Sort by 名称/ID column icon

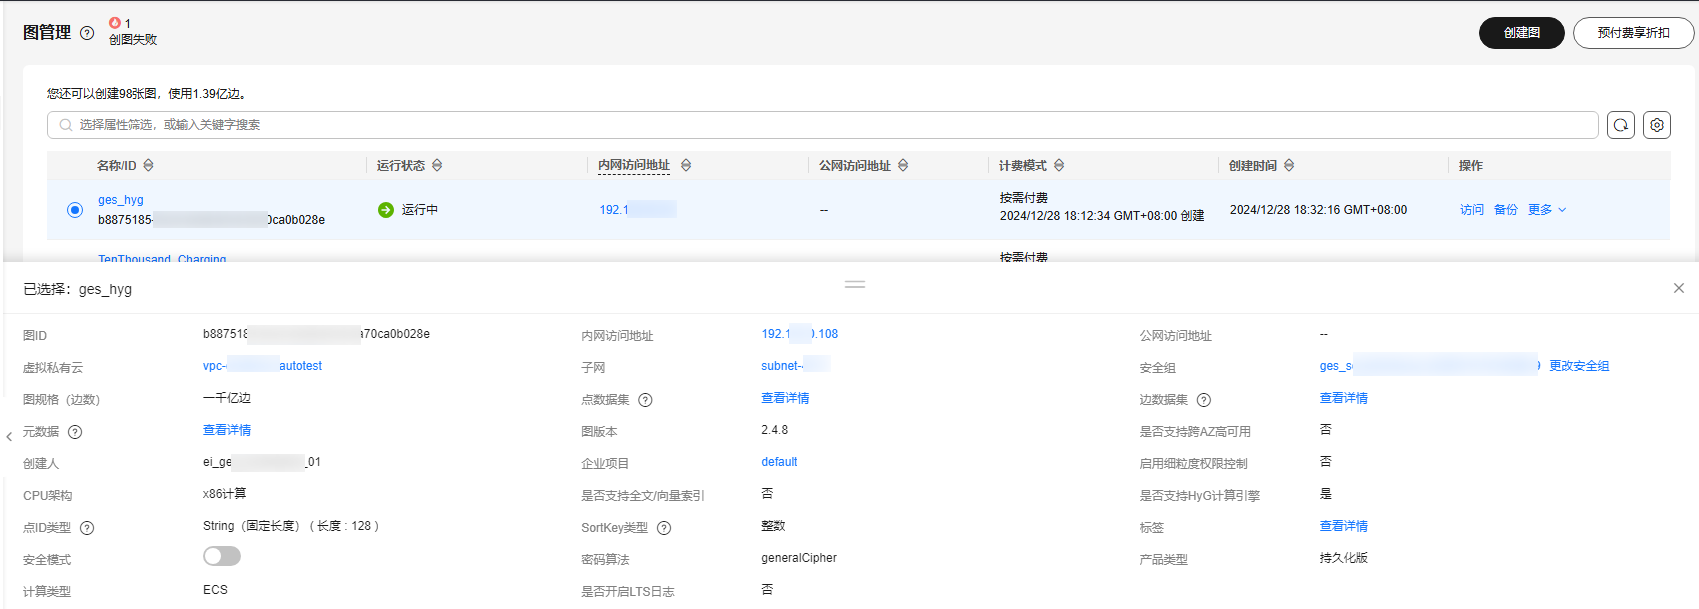point(149,165)
